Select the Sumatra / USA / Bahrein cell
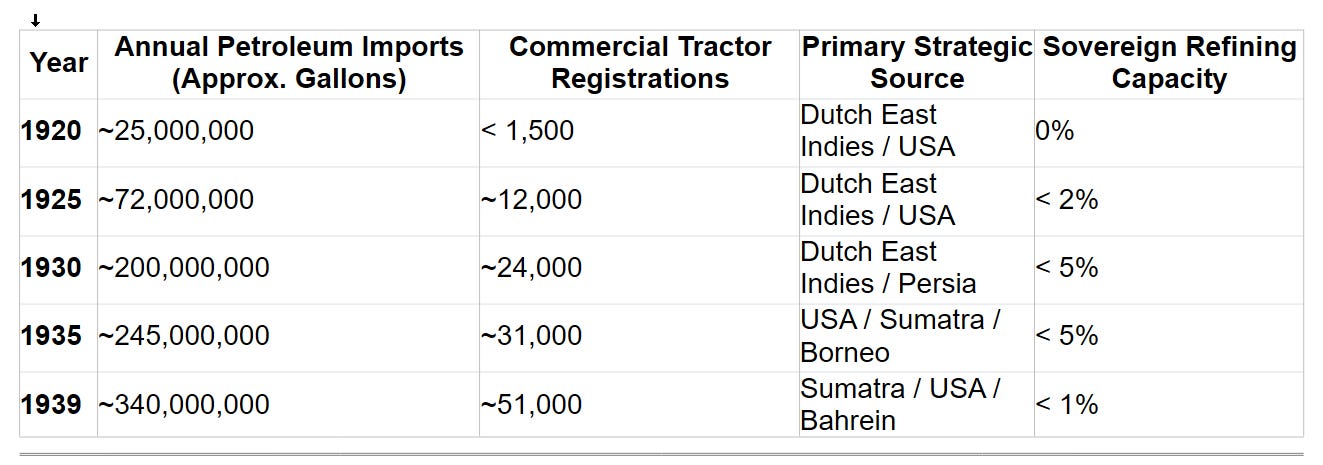The width and height of the screenshot is (1323, 465). click(917, 404)
